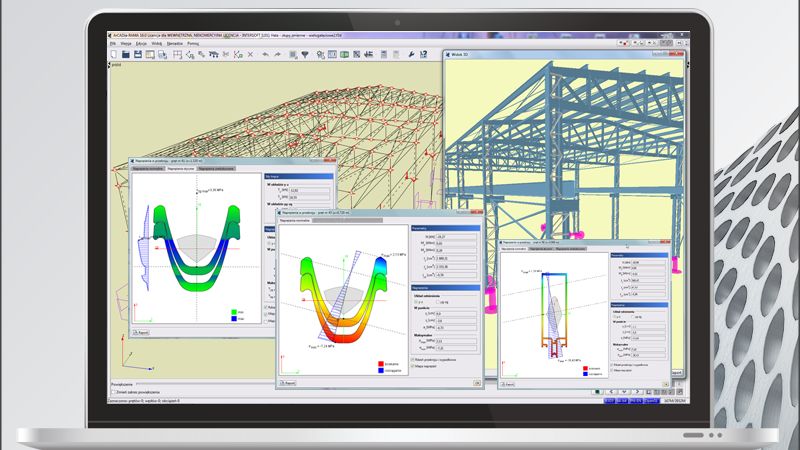This screenshot has height=450, width=800.
Task: Click the green panel icon in toolbar
Action: pyautogui.click(x=344, y=54)
